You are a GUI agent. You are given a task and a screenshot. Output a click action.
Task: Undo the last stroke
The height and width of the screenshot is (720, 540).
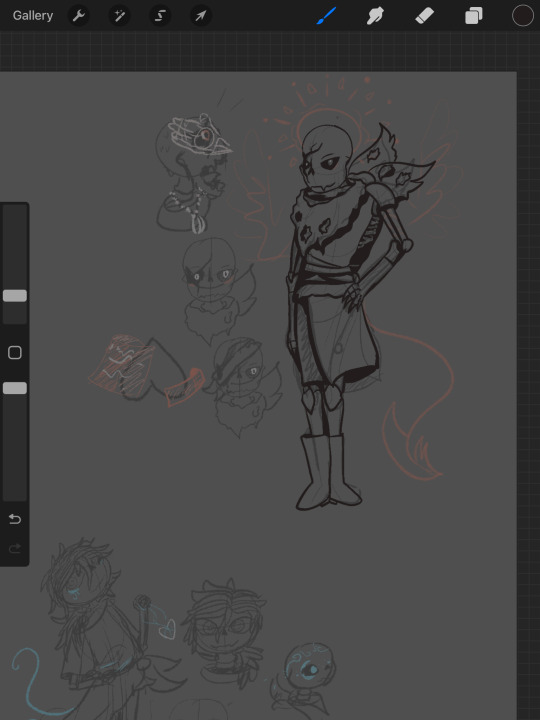(x=15, y=519)
